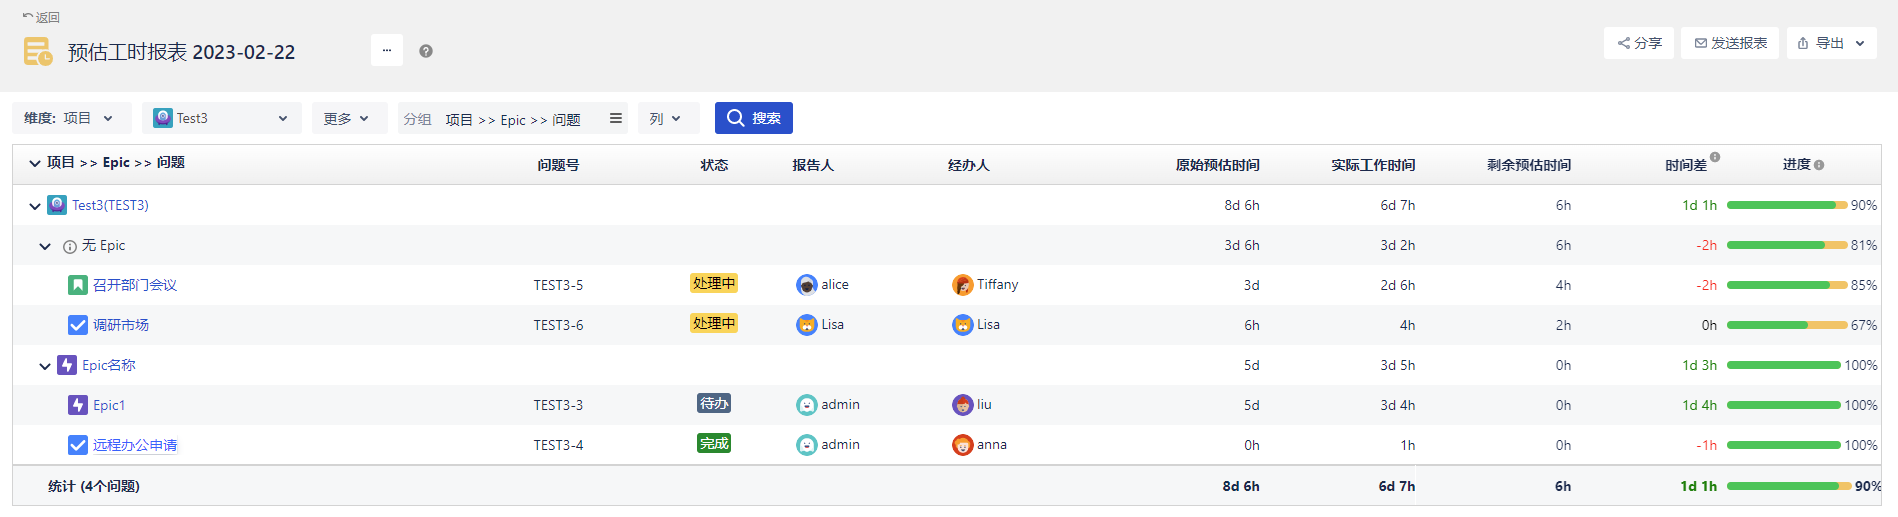Click the 远程办公申请 task checkbox icon
The image size is (1898, 517).
78,445
